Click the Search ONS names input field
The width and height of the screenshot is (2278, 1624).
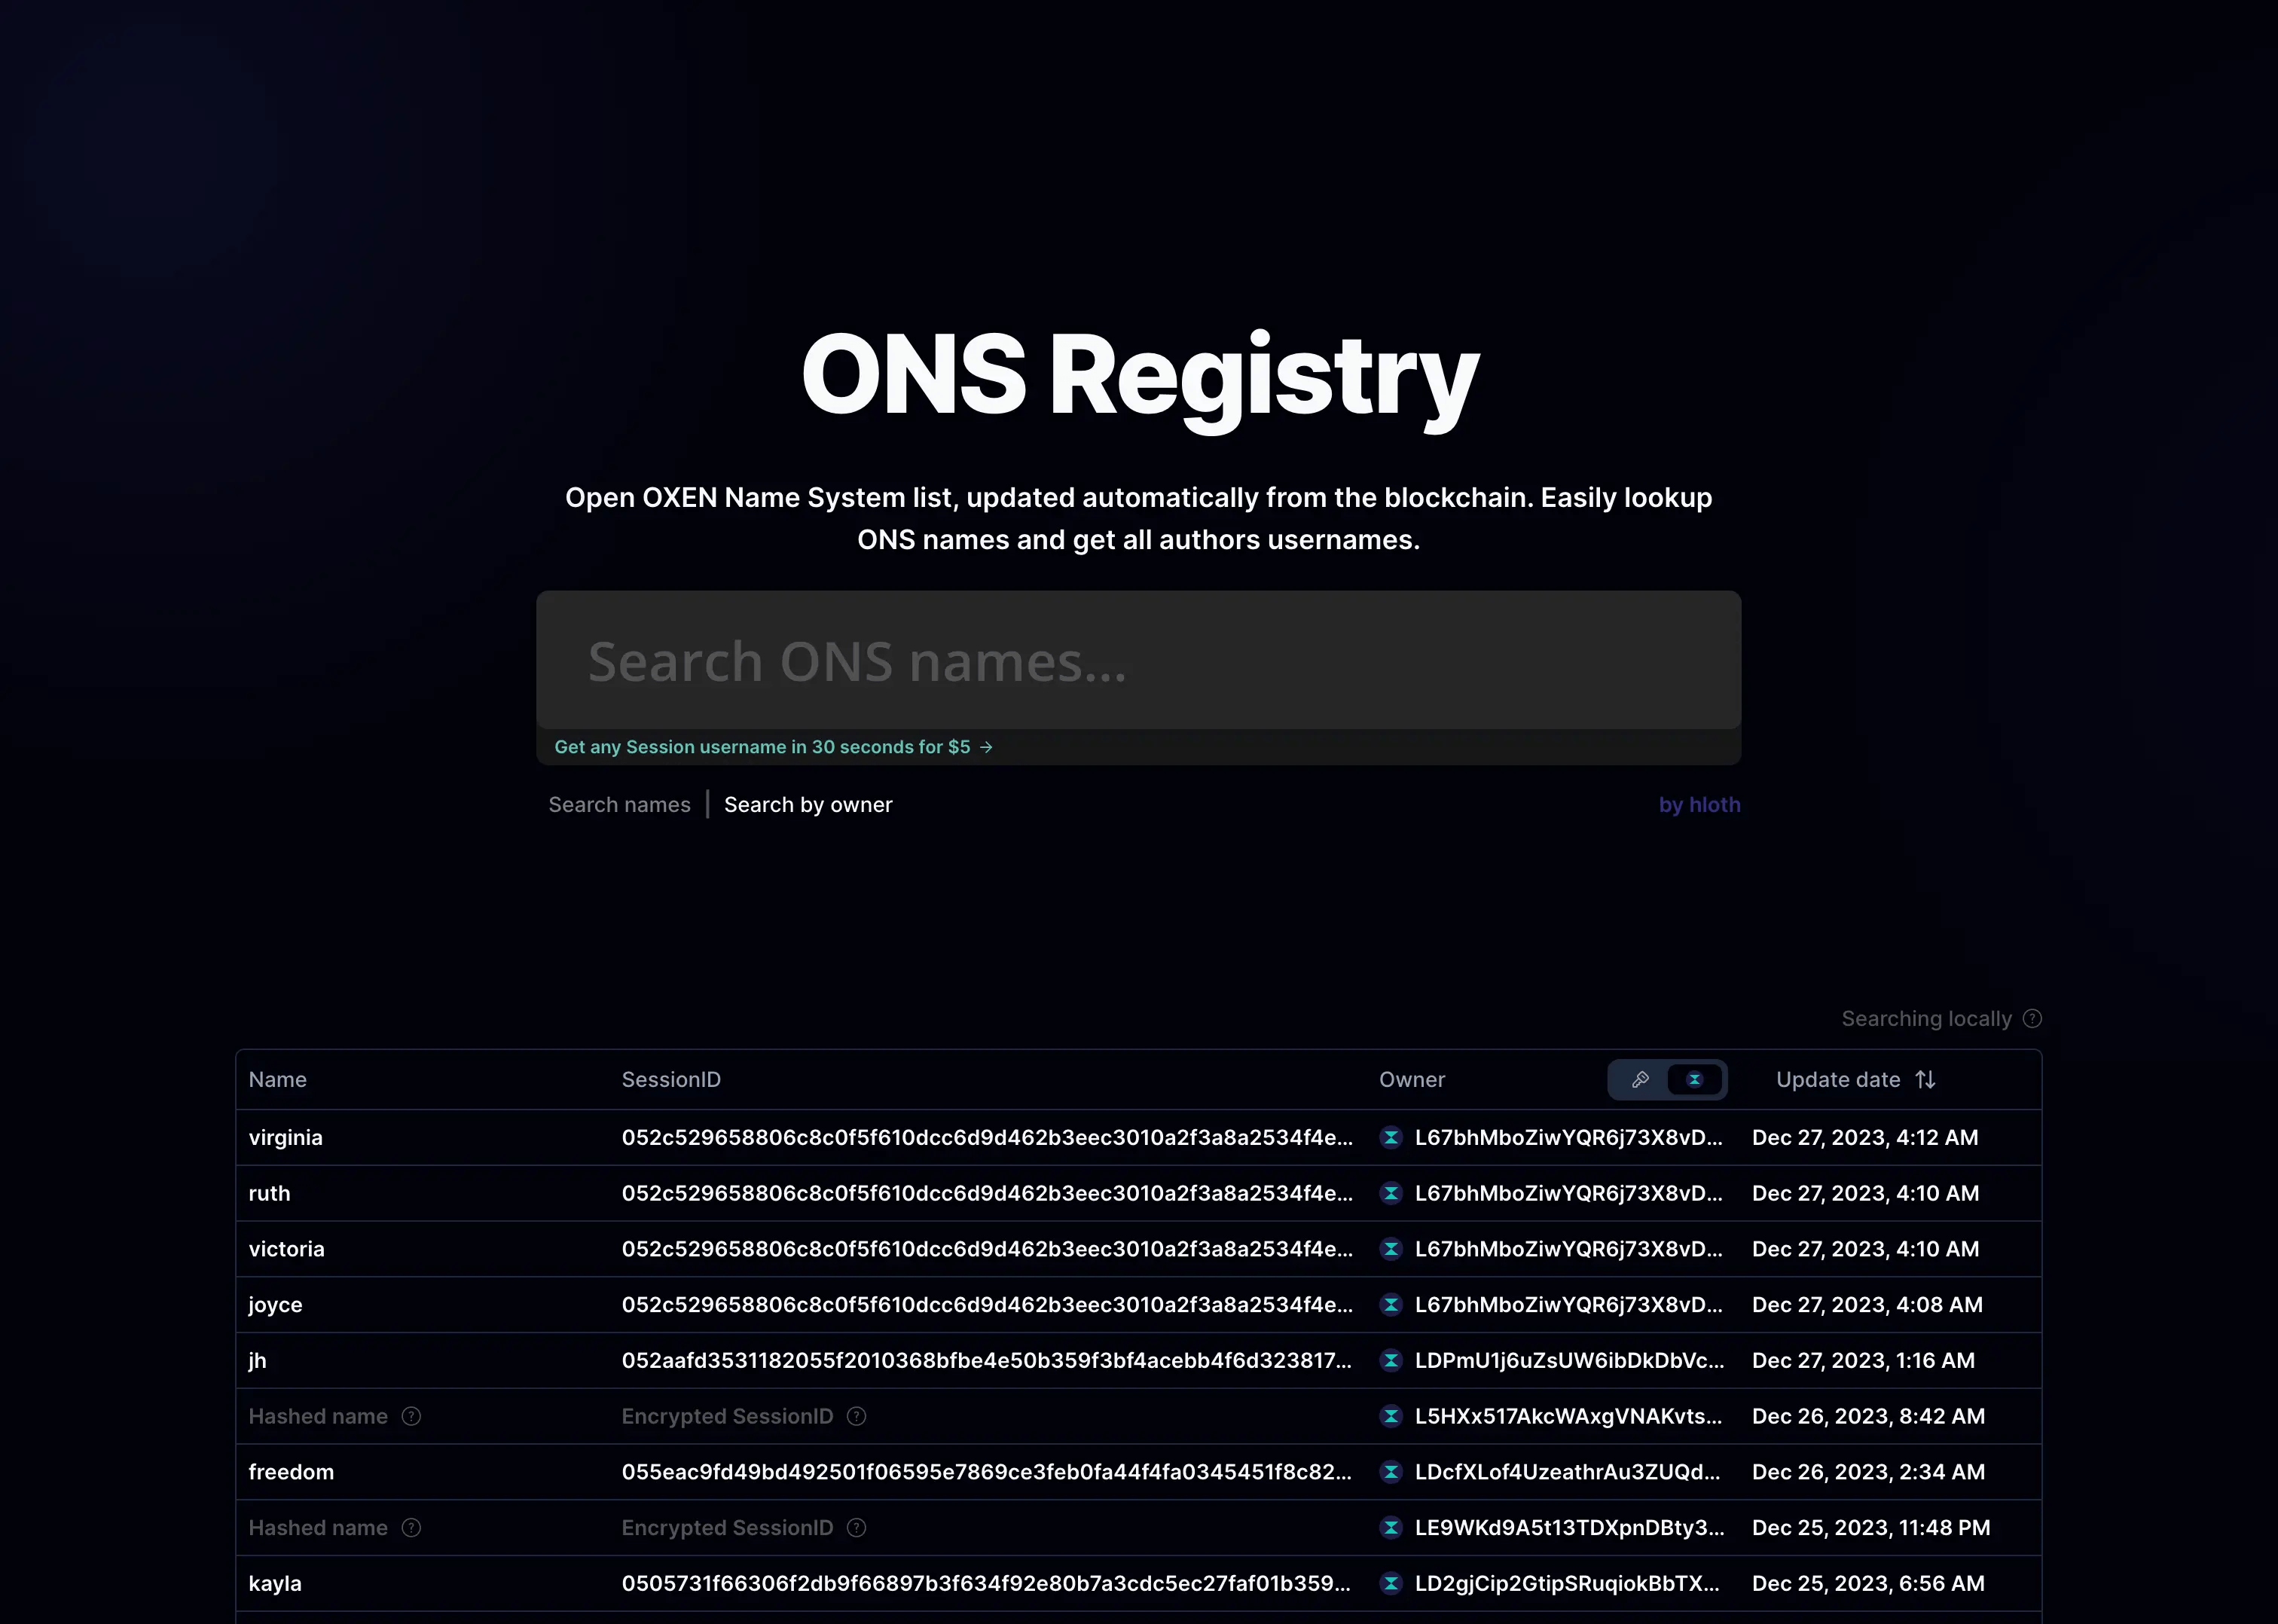tap(1138, 660)
